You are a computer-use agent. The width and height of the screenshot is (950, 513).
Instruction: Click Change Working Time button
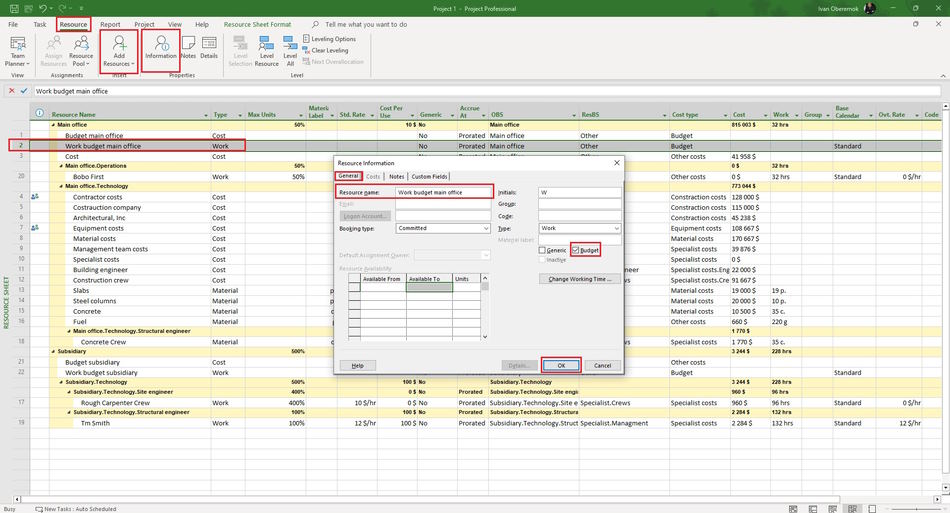click(x=580, y=279)
